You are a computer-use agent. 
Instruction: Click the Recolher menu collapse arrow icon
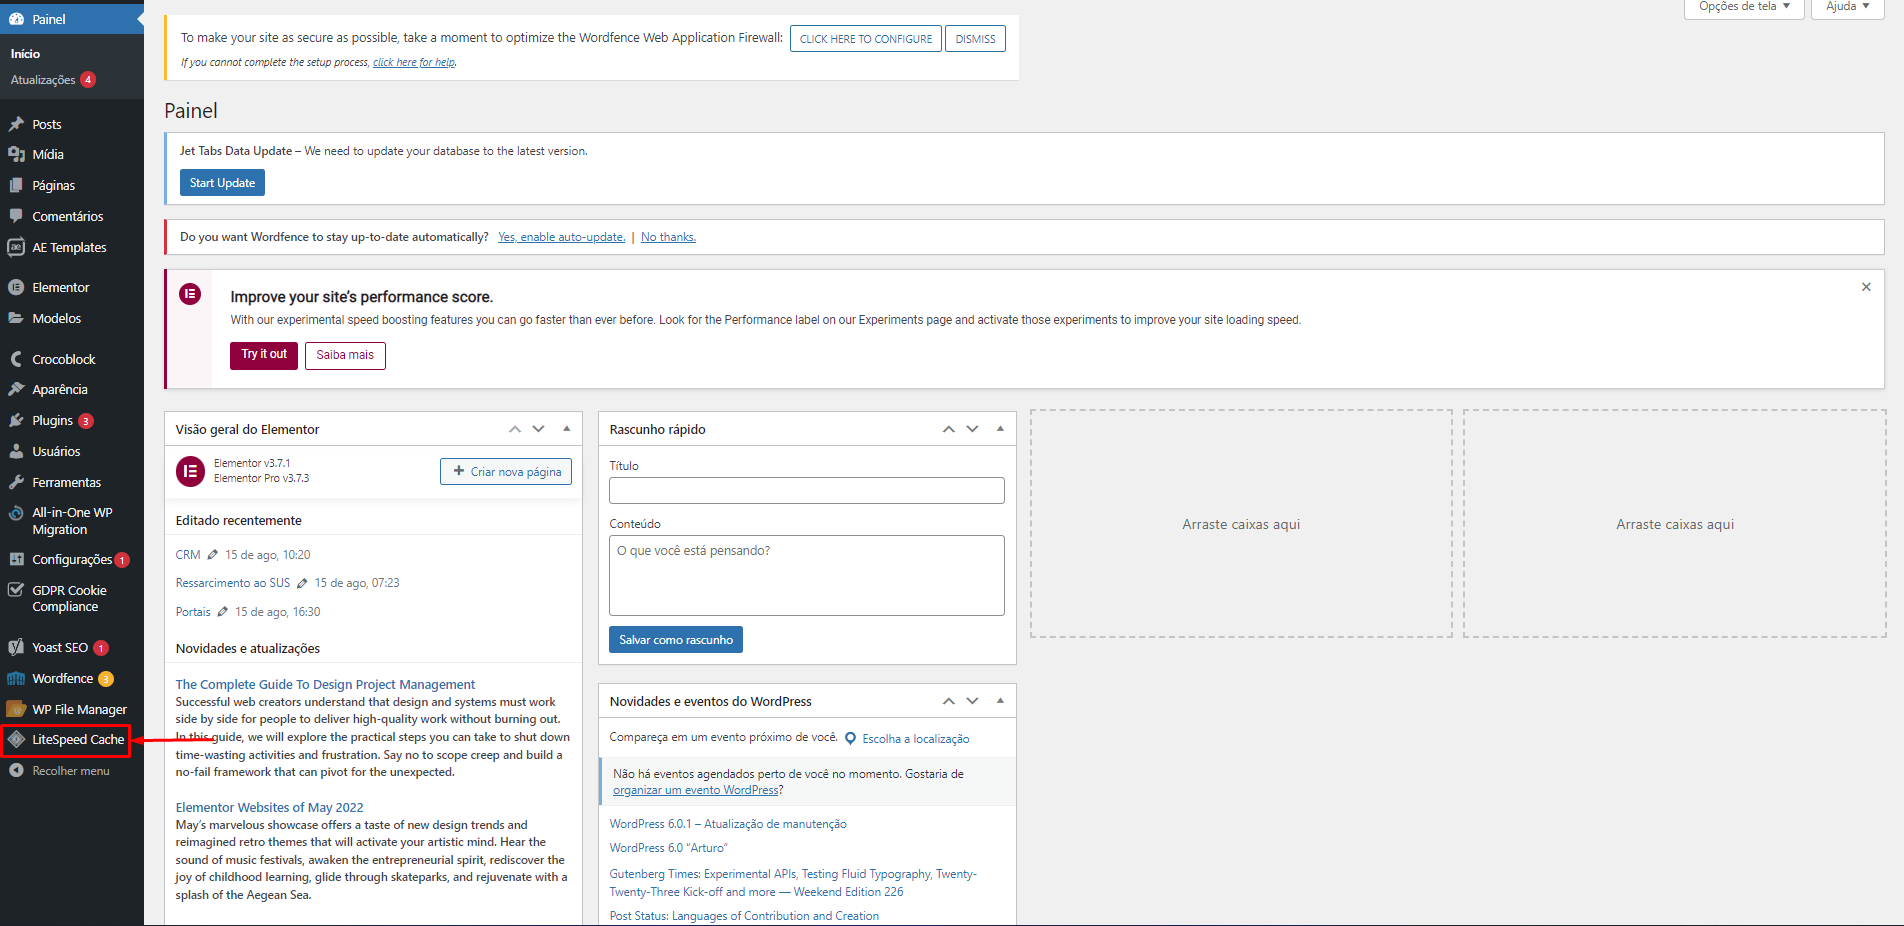[16, 770]
